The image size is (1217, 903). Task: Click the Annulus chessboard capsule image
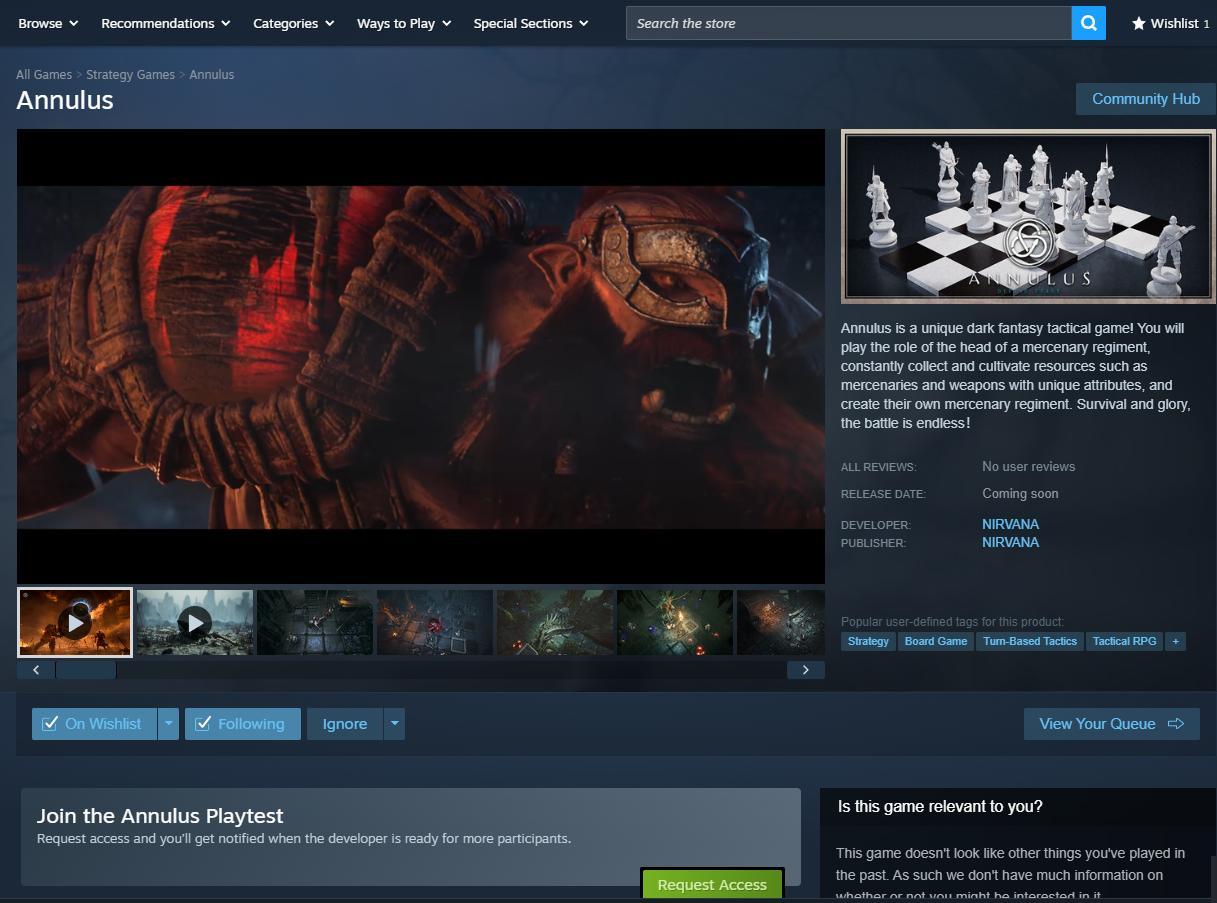click(1027, 216)
